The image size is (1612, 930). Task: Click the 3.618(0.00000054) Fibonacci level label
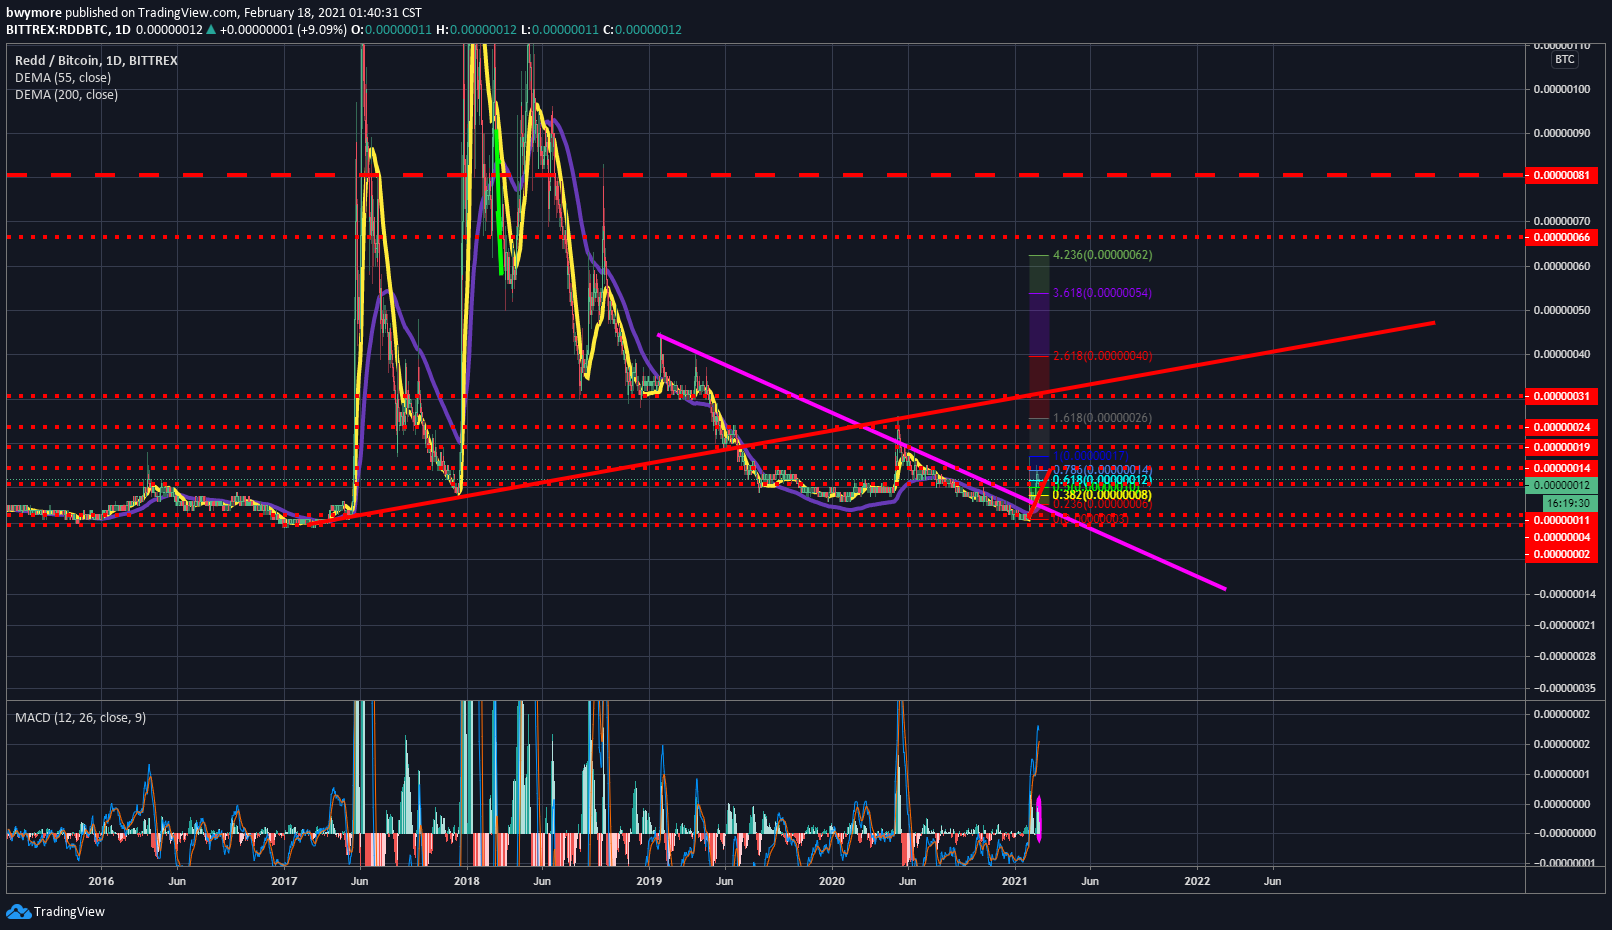pos(1102,293)
